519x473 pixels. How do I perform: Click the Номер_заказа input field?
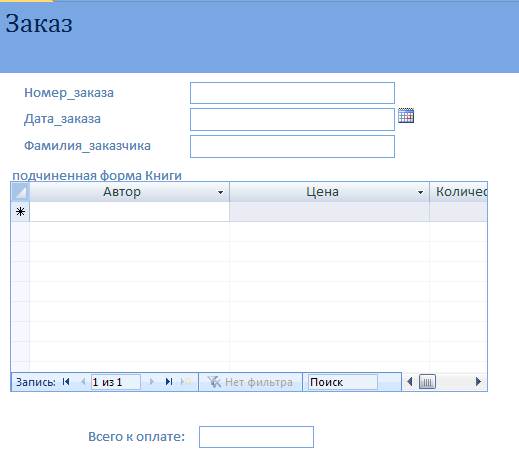click(292, 93)
